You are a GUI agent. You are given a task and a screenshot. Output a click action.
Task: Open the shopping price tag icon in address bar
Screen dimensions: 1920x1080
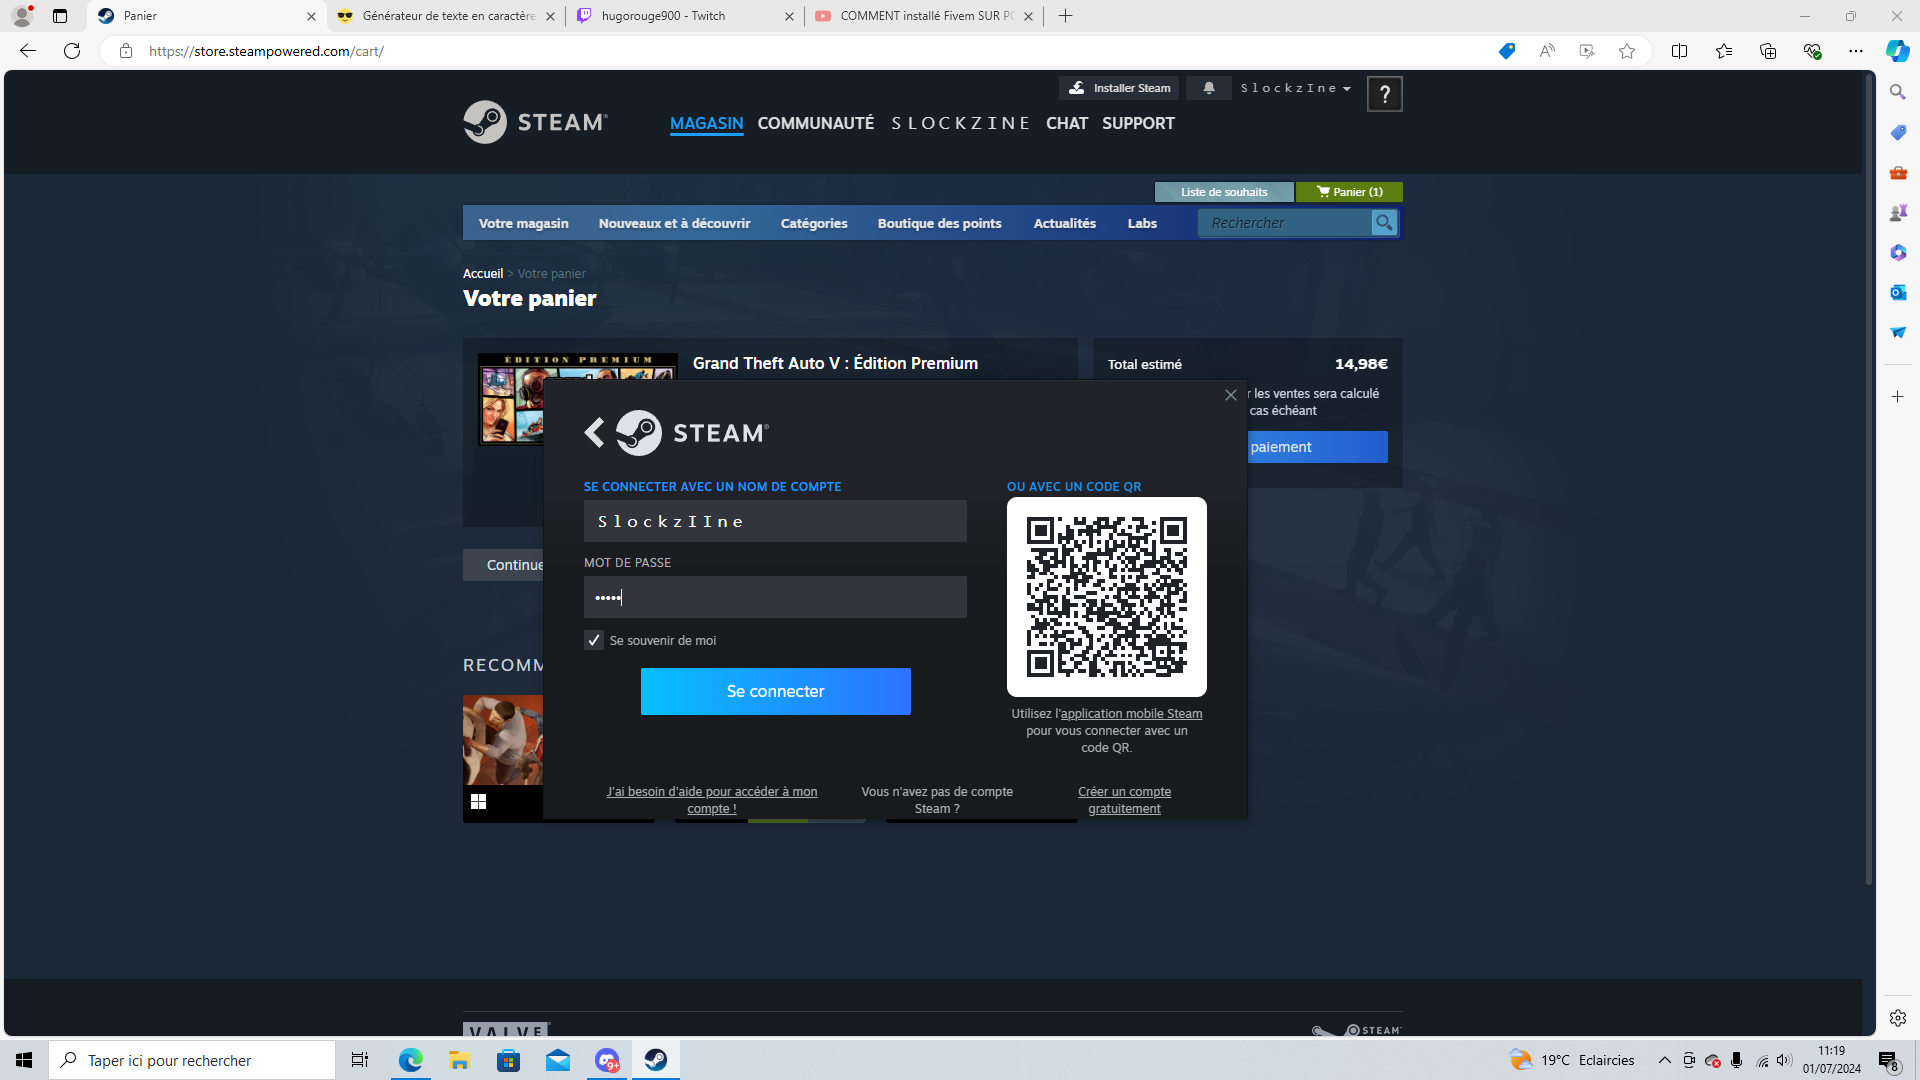coord(1506,51)
